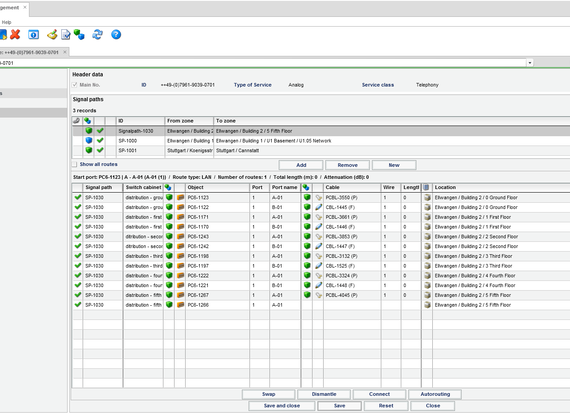Click the Autorouting button
Screen dimensions: 570x414
click(x=435, y=394)
